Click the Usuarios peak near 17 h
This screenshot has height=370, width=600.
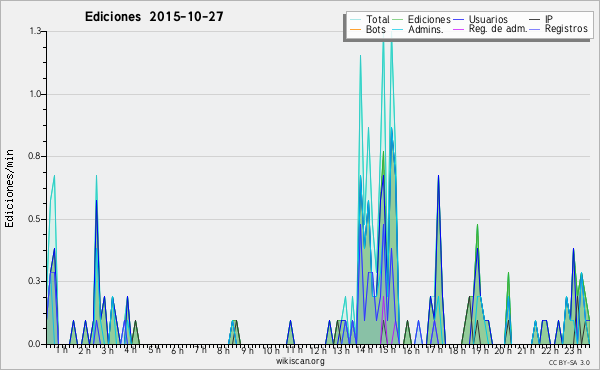438,177
